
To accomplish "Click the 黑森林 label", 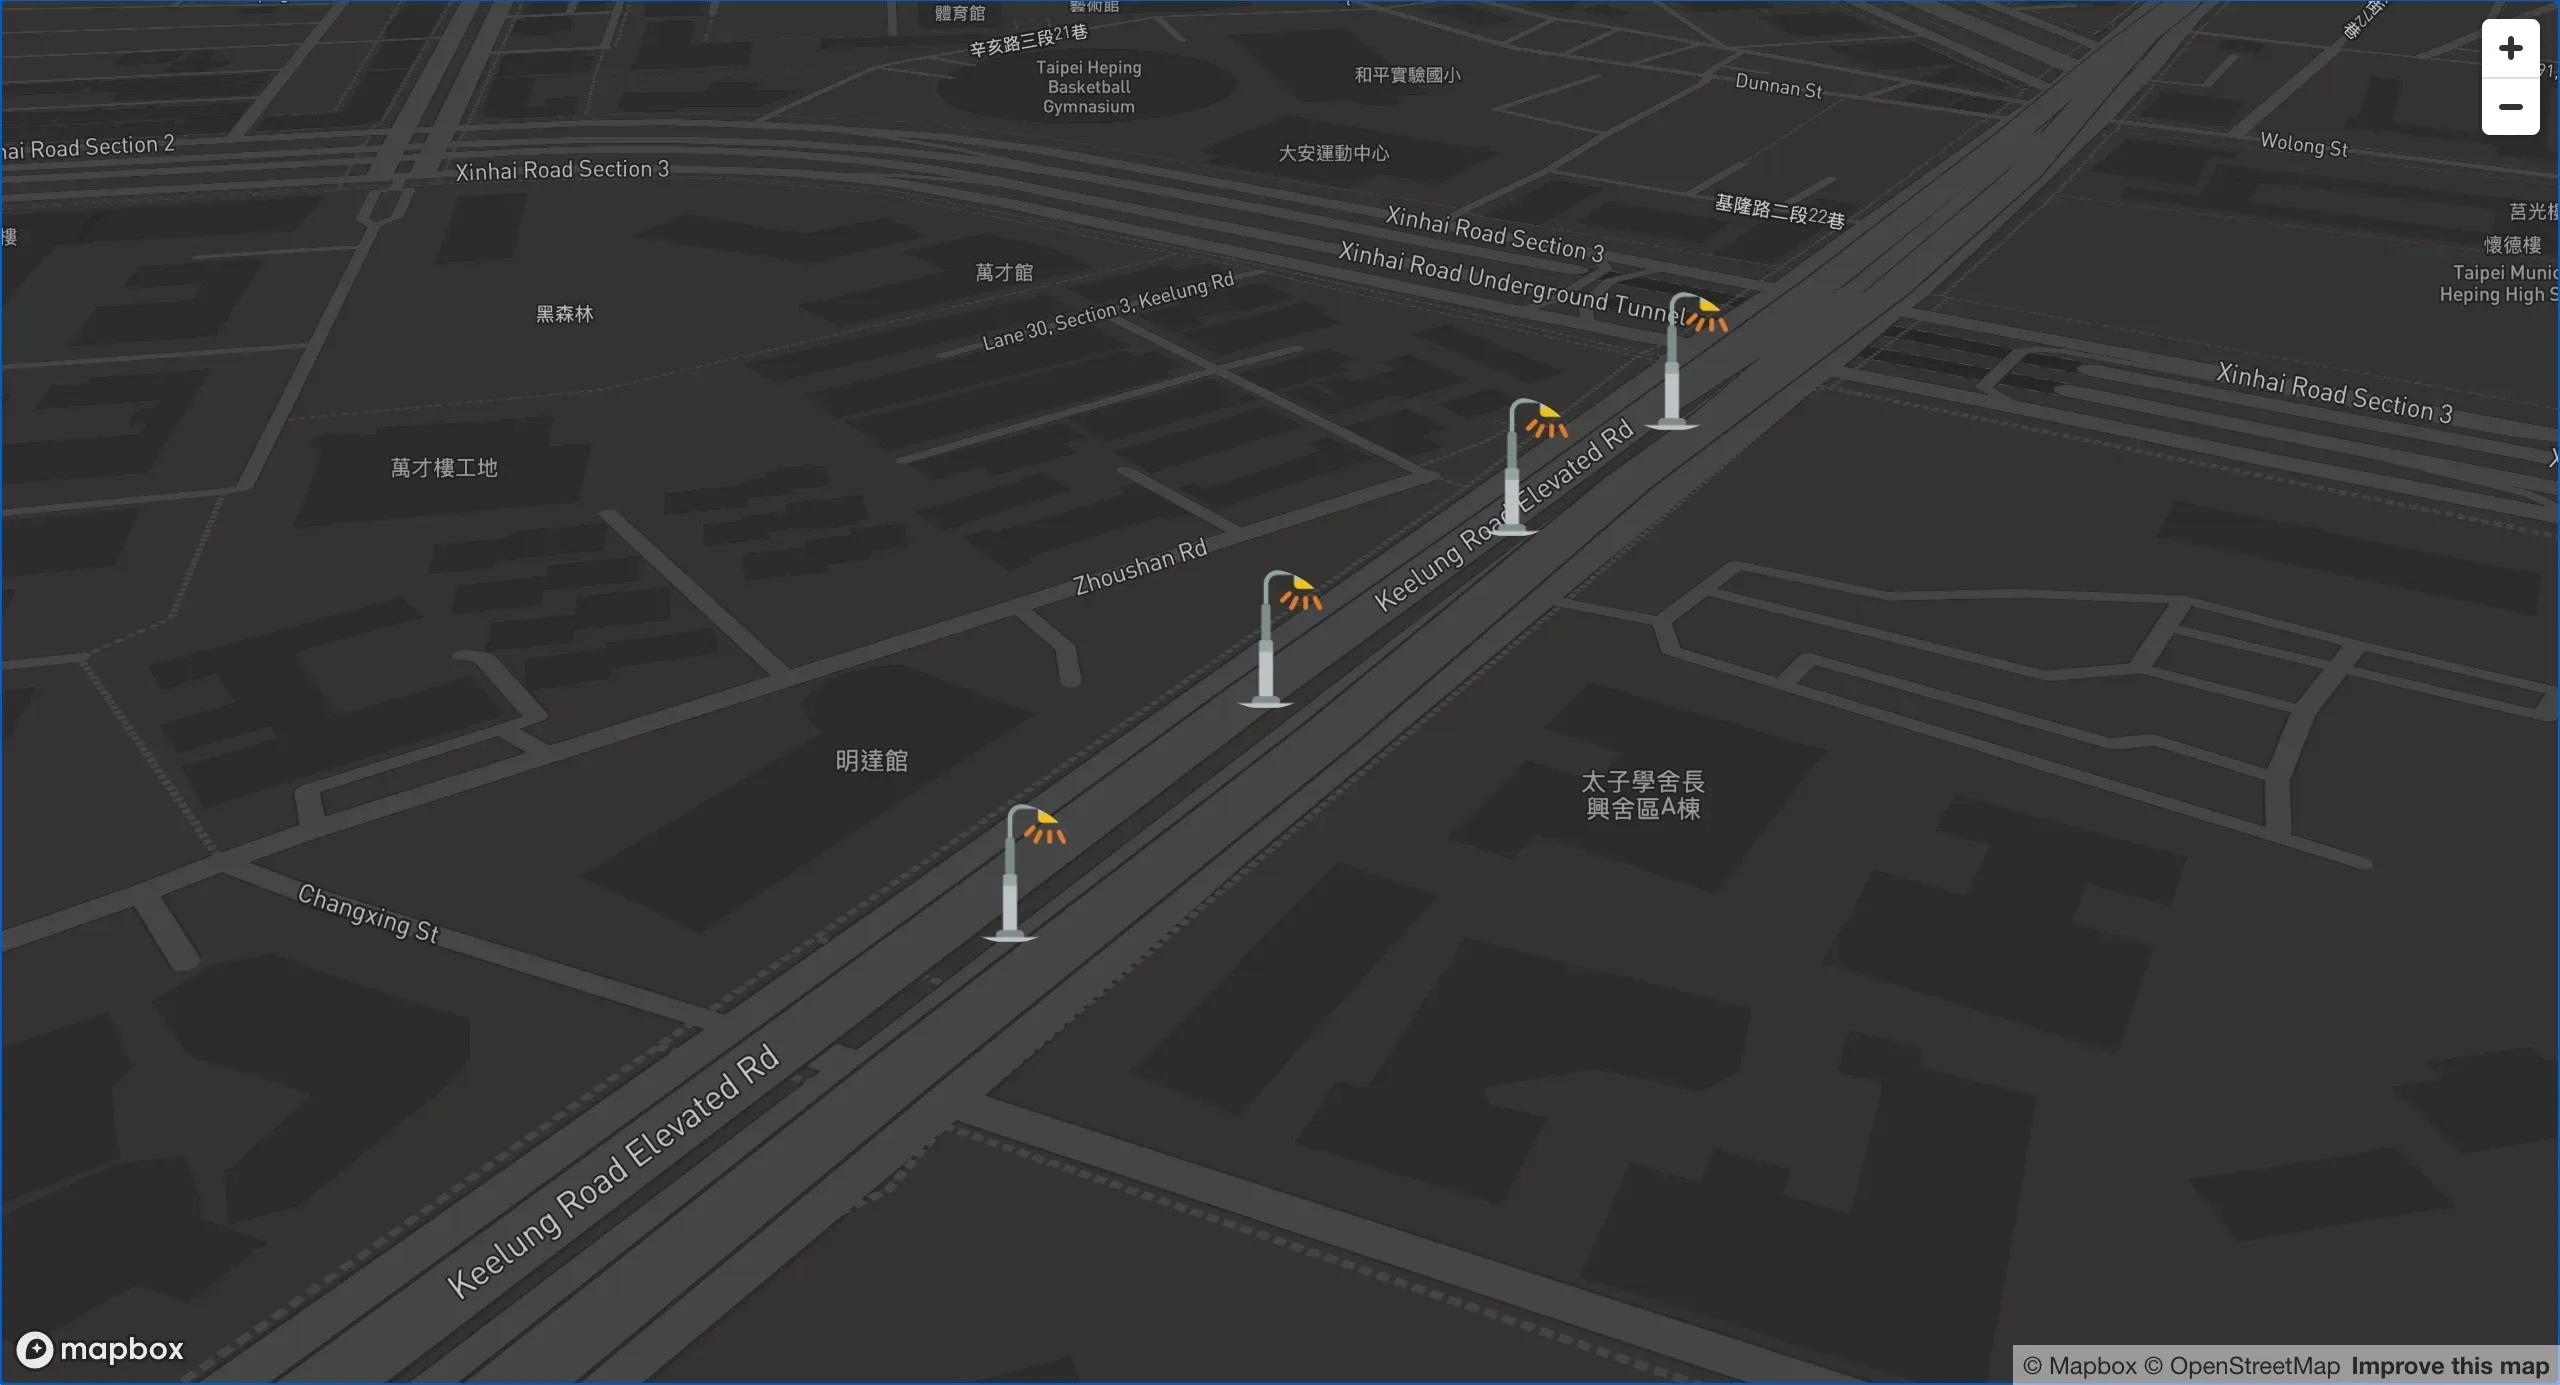I will click(x=564, y=314).
